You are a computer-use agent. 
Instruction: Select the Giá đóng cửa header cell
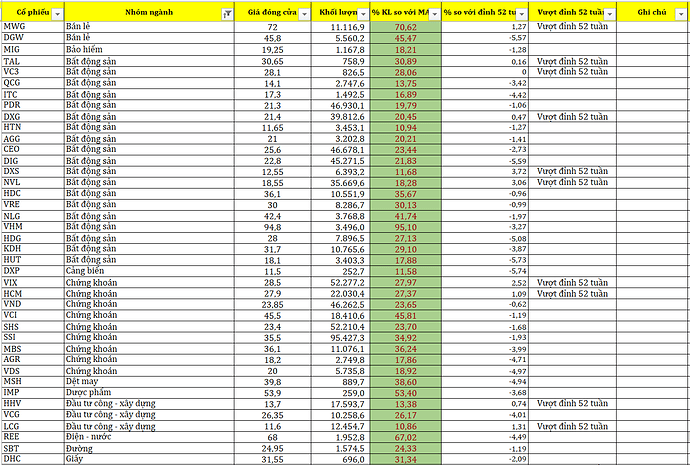(x=273, y=12)
